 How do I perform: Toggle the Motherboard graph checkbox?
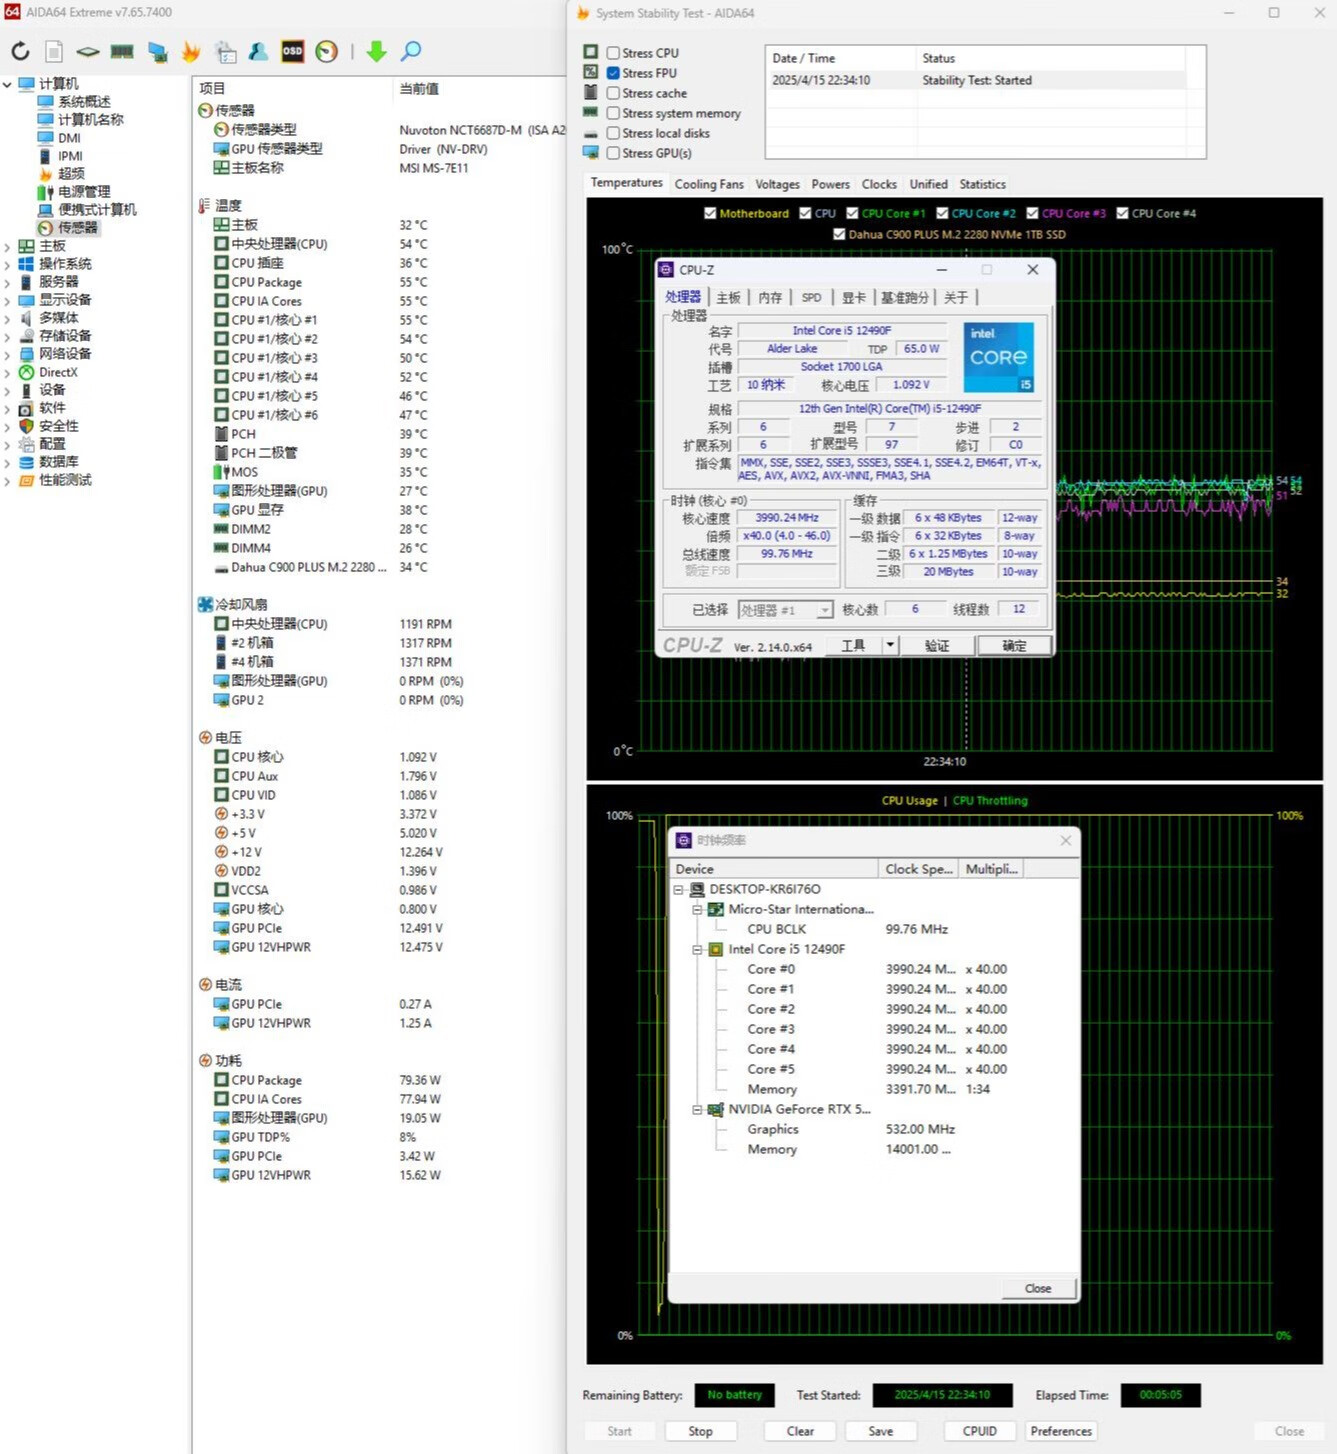710,213
